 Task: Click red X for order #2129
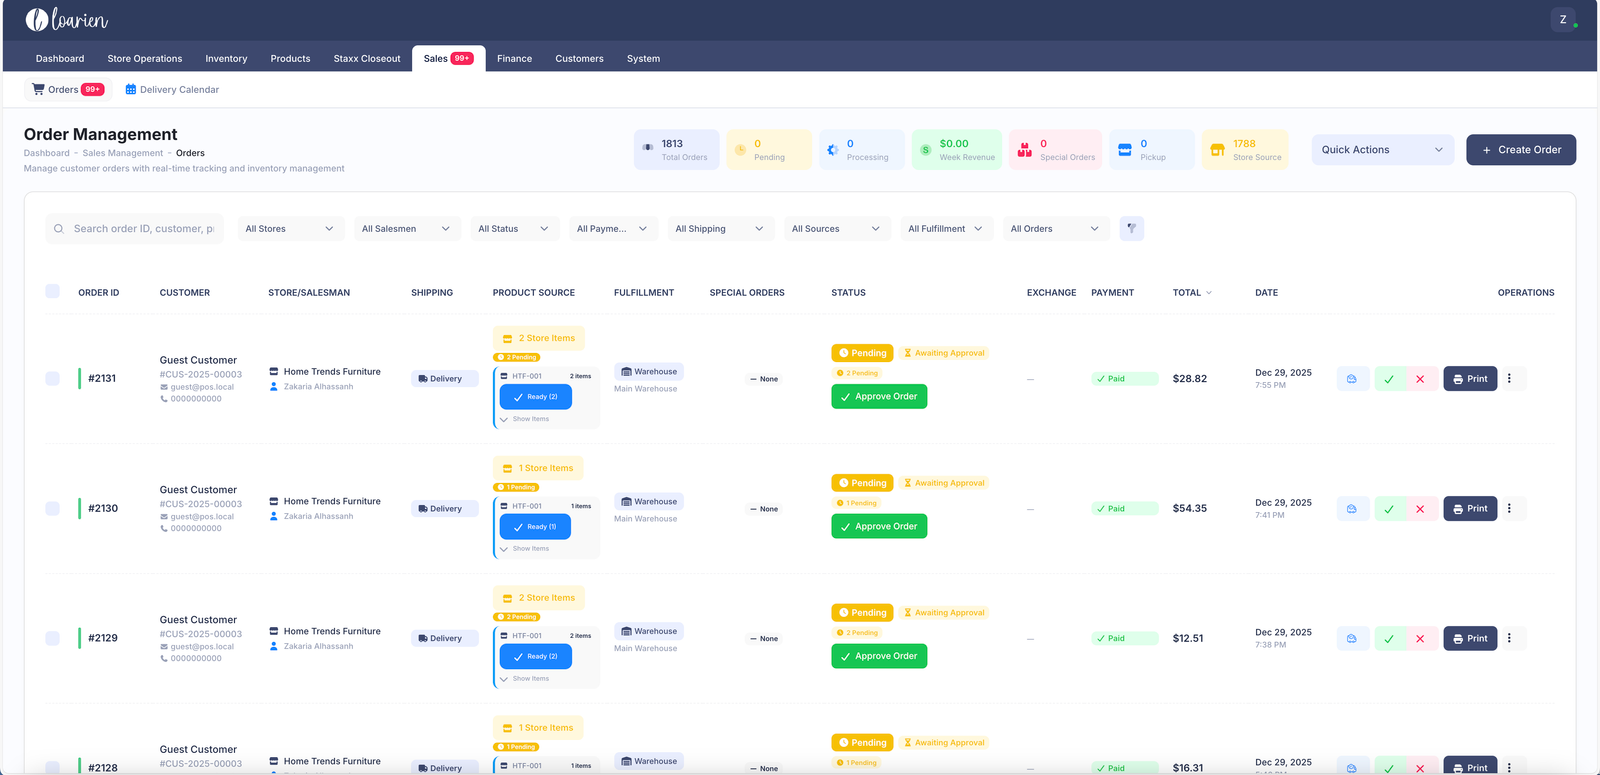tap(1420, 638)
